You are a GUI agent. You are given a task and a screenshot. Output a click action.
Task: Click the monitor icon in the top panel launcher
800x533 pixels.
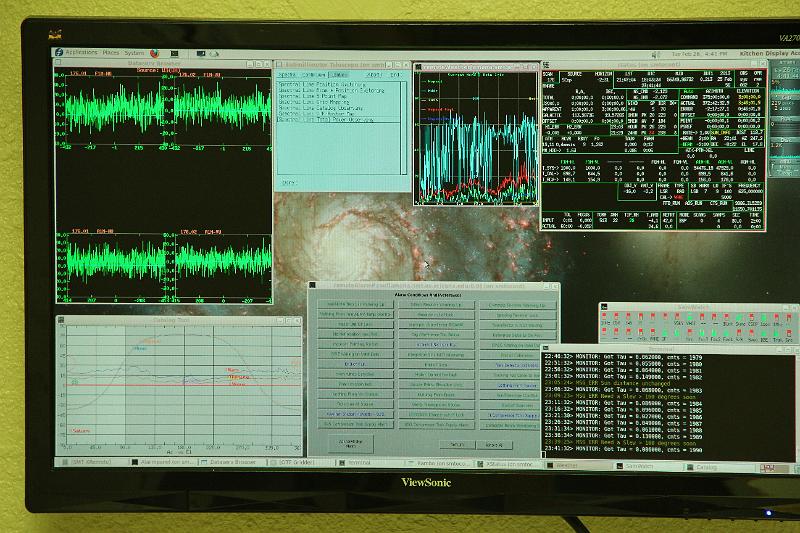(201, 53)
